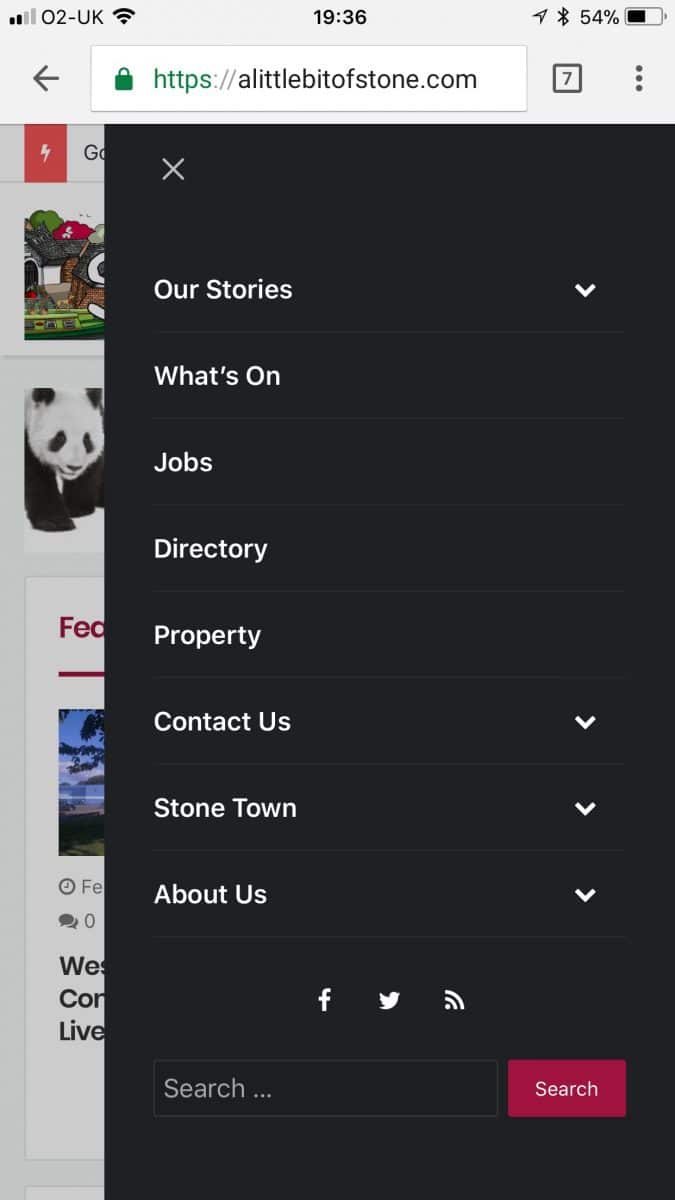Screen dimensions: 675x1200
Task: Tap the panda image thumbnail
Action: [64, 460]
